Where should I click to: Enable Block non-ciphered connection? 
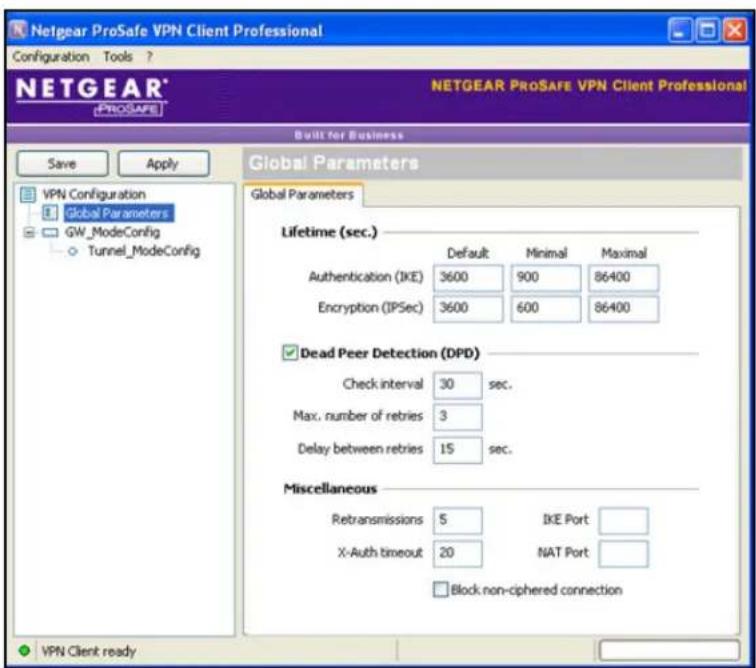point(440,589)
